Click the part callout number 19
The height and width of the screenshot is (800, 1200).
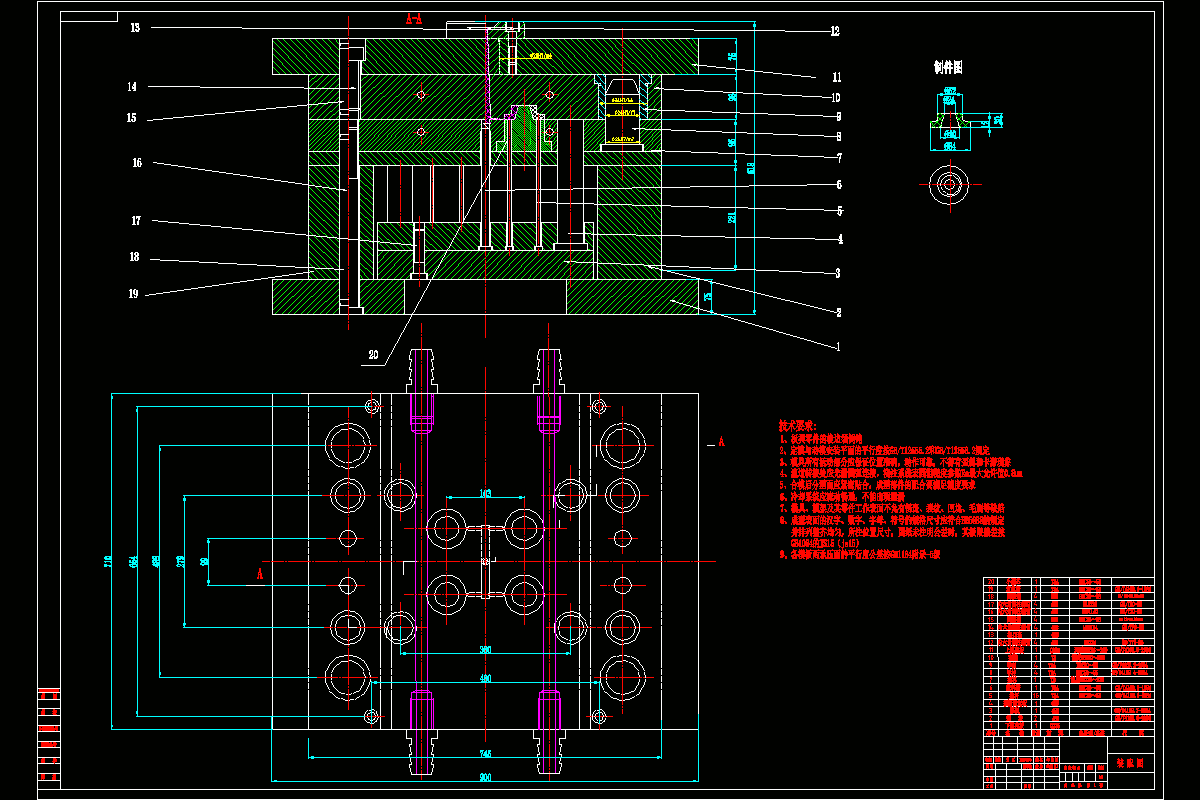click(x=134, y=294)
